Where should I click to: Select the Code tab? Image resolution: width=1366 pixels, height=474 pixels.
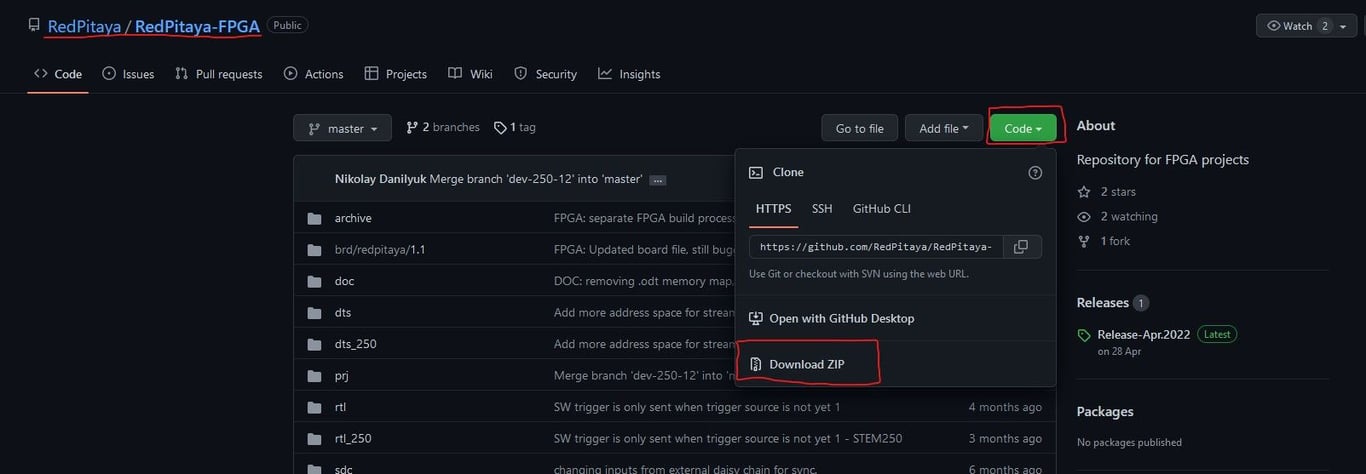pyautogui.click(x=58, y=74)
